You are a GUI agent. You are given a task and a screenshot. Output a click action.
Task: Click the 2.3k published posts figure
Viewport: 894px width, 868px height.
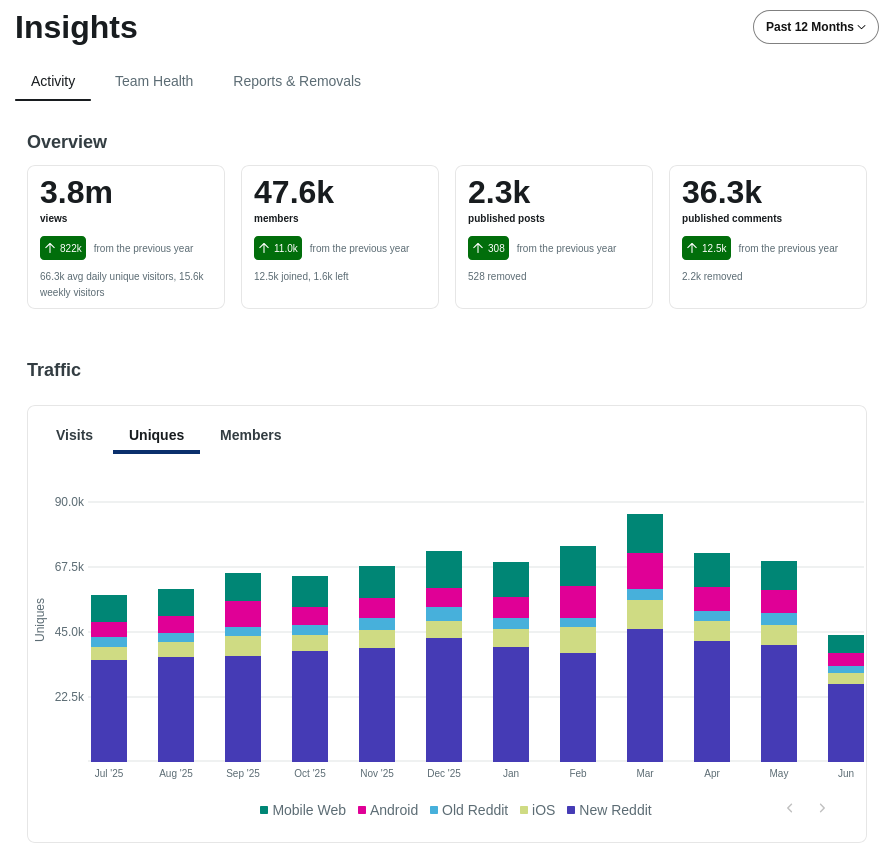pyautogui.click(x=499, y=192)
